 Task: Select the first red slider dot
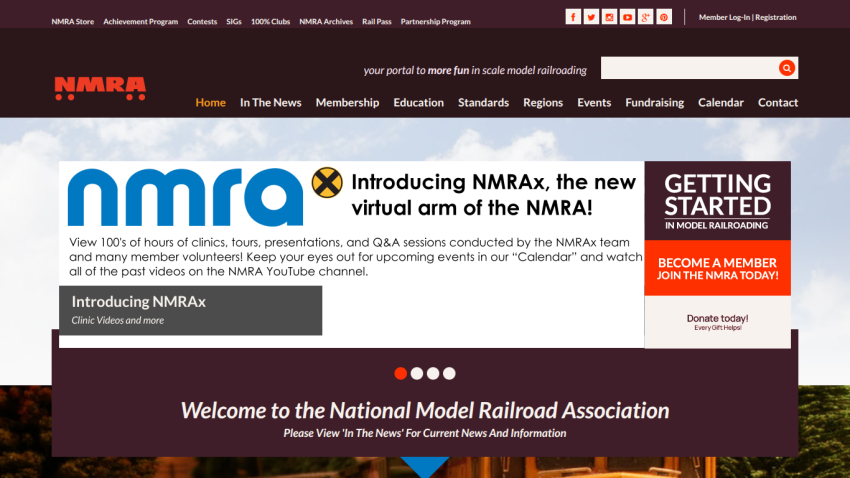click(401, 373)
